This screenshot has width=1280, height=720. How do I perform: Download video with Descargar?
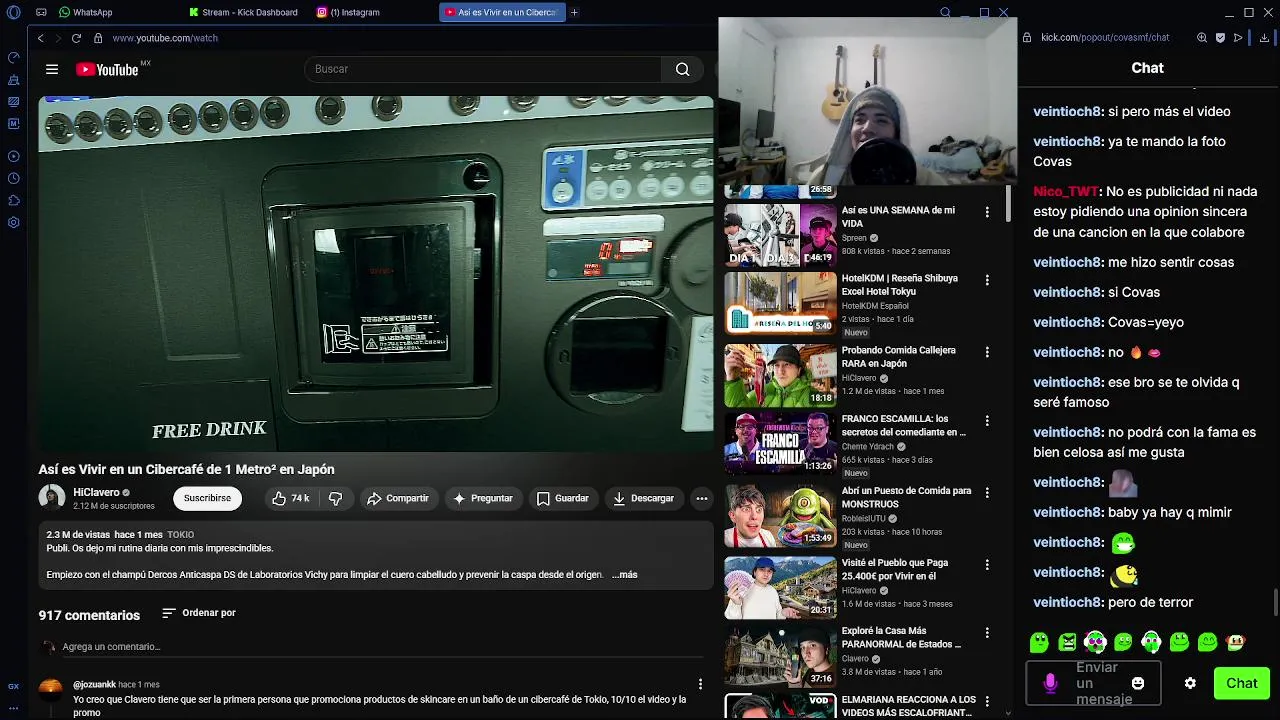[643, 498]
